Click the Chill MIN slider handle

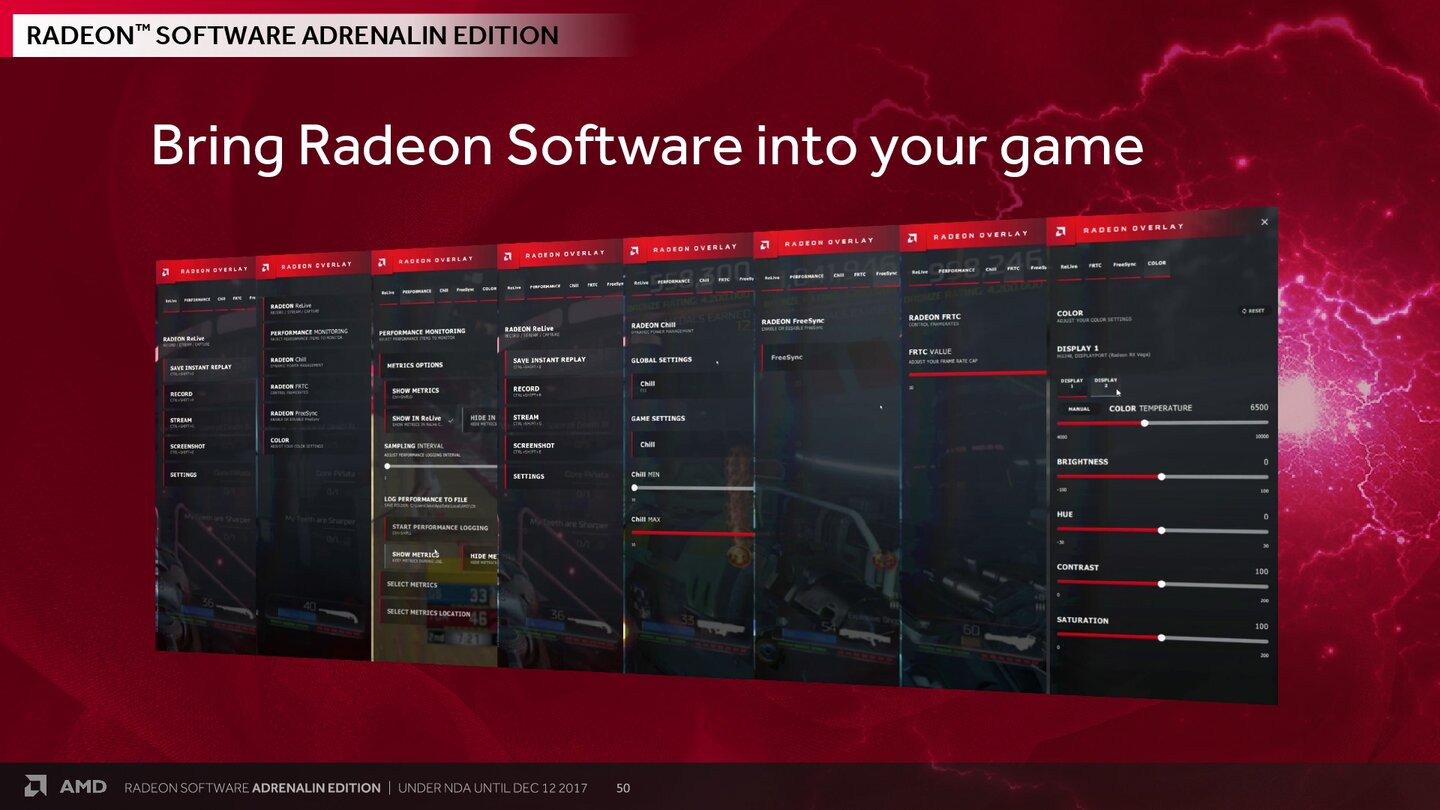click(x=634, y=488)
